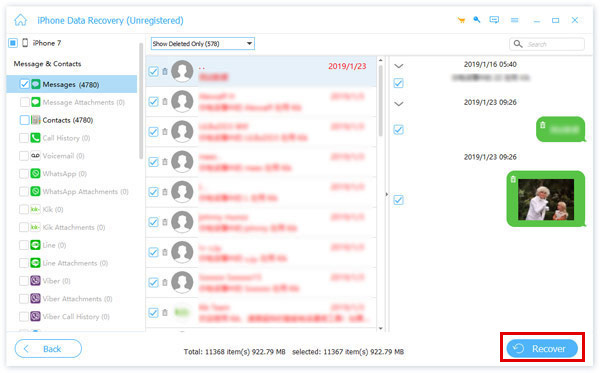Image resolution: width=600 pixels, height=373 pixels.
Task: Click the panel splitter collapse arrow
Action: tap(386, 194)
